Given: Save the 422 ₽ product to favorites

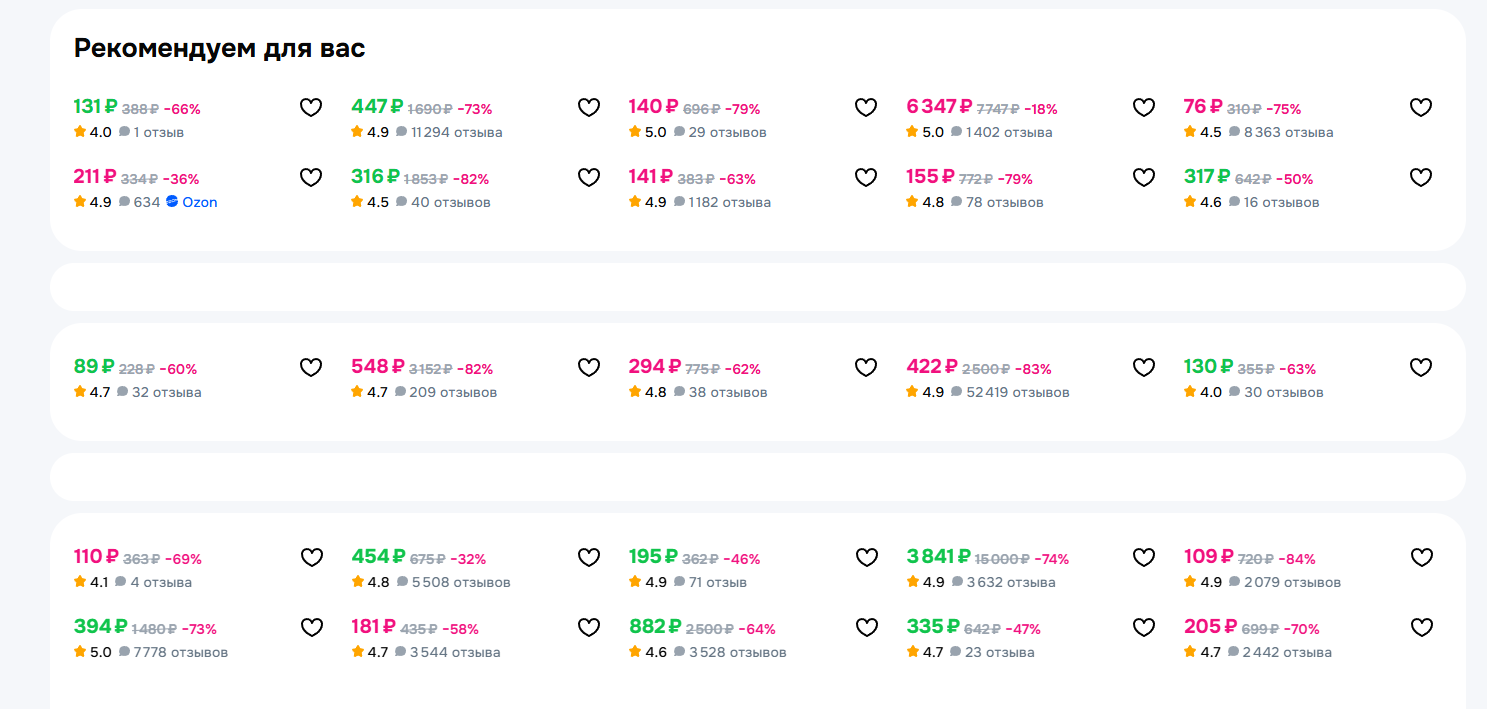Looking at the screenshot, I should point(1144,368).
